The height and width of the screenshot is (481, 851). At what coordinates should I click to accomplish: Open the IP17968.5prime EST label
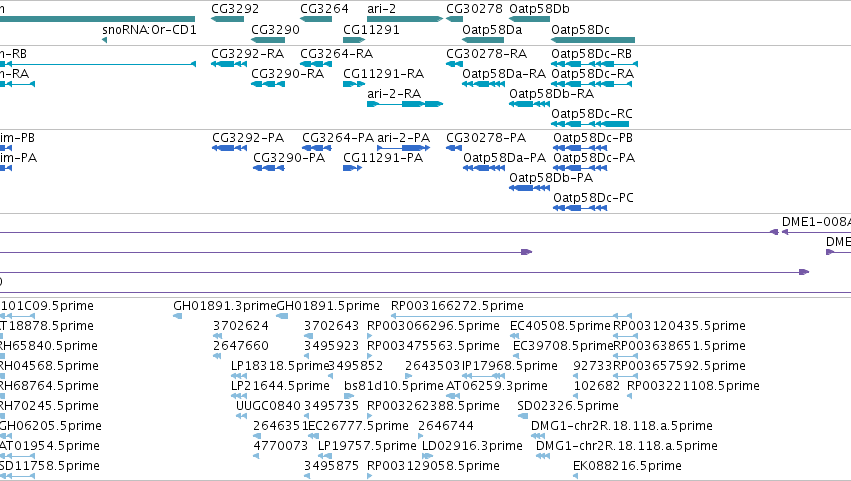[x=510, y=366]
